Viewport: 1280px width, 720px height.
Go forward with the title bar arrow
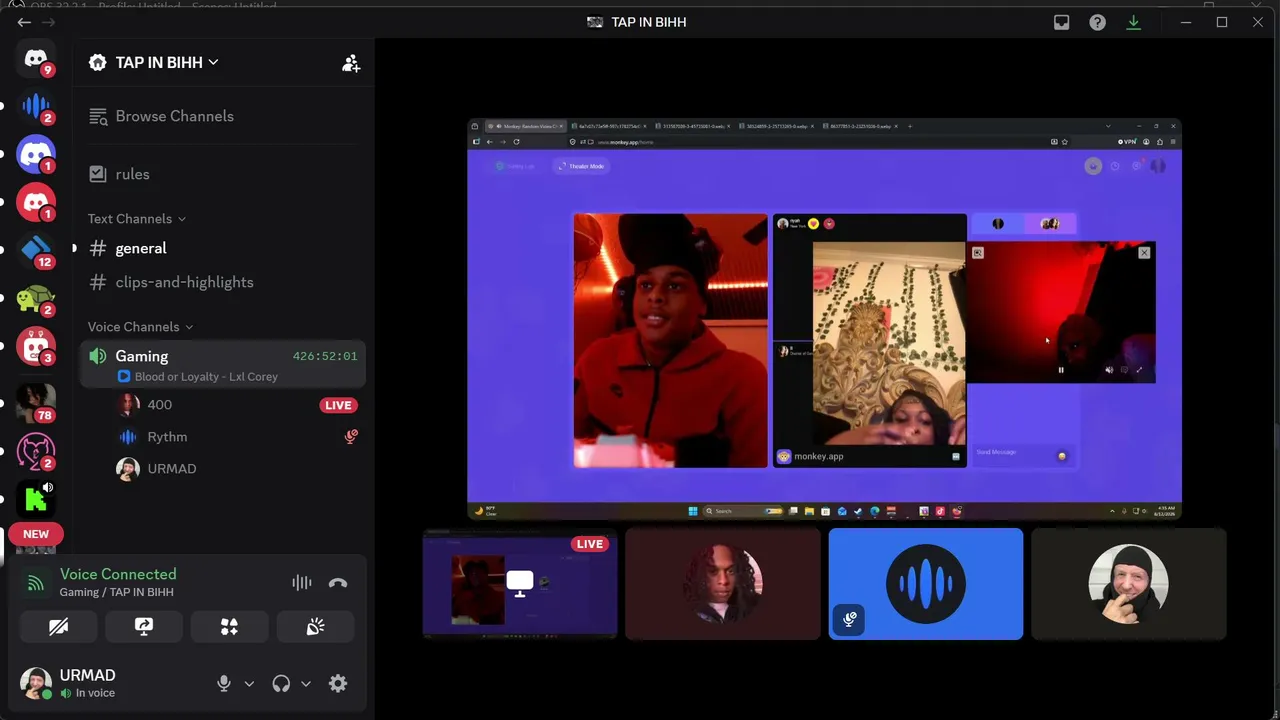point(48,22)
